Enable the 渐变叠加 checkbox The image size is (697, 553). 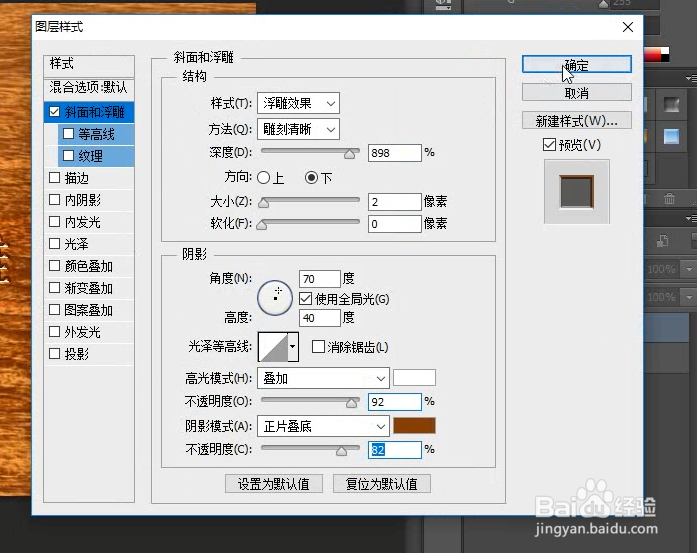click(x=54, y=288)
